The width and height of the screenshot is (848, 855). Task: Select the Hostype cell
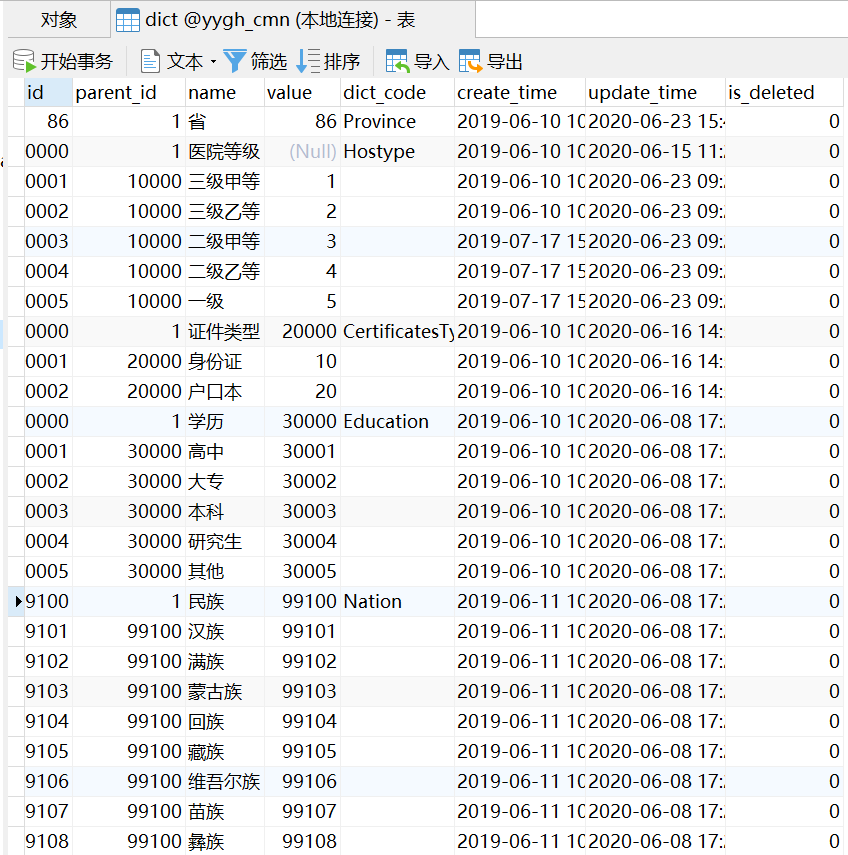397,151
